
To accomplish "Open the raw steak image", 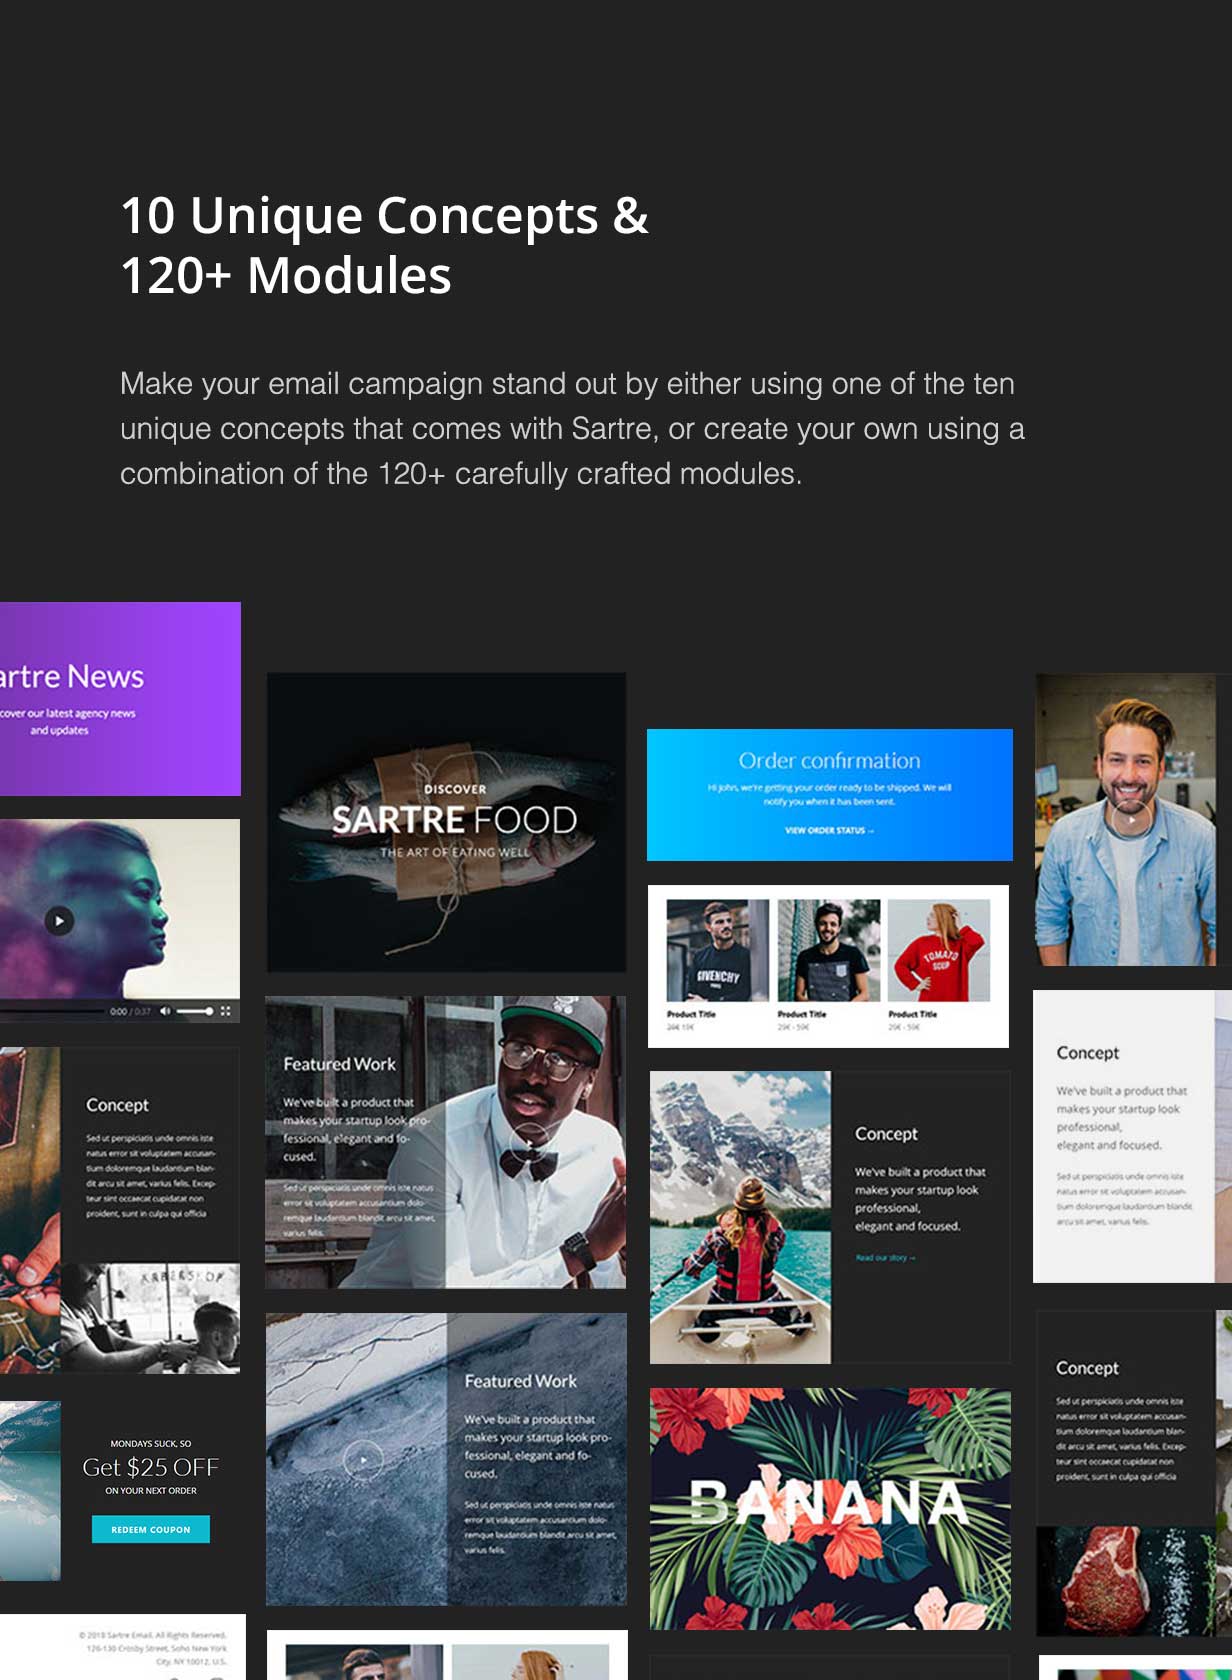I will (1124, 1581).
